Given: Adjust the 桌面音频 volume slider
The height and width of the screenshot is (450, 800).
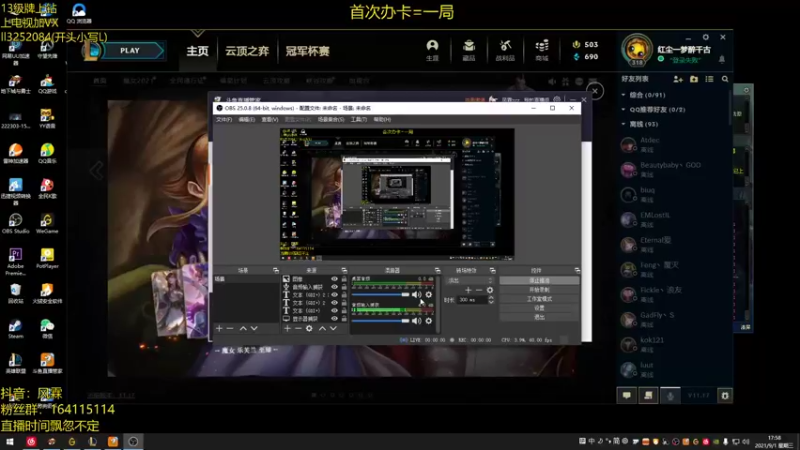Looking at the screenshot, I should click(x=381, y=294).
